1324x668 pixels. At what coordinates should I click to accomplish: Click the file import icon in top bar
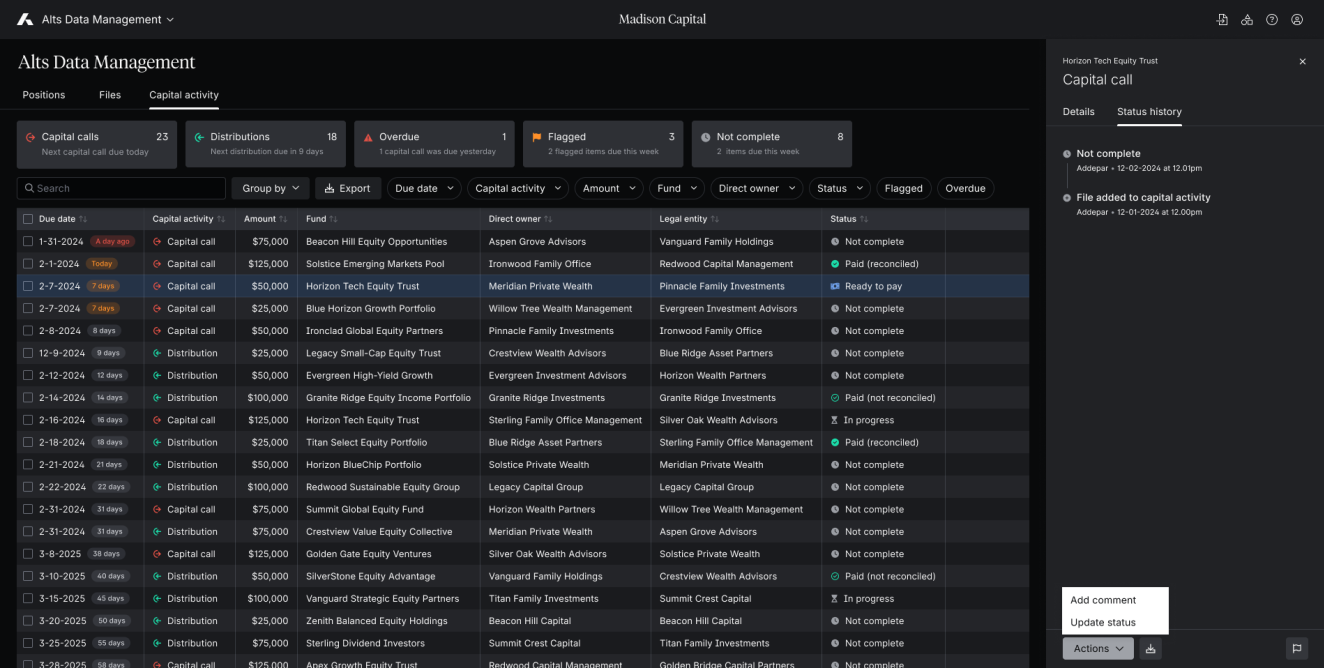point(1222,19)
